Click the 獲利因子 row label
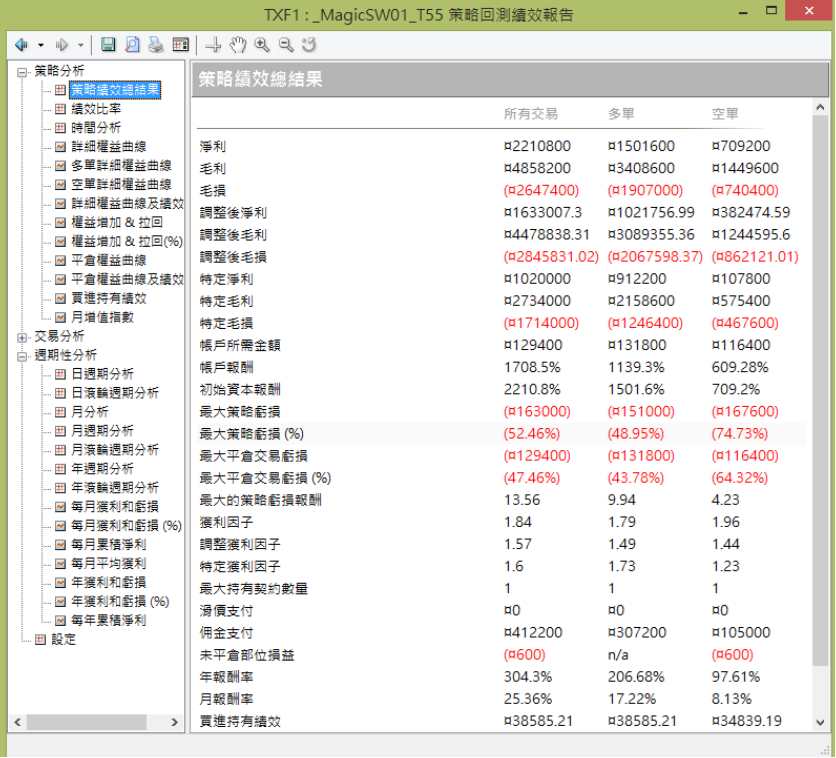836x758 pixels. pos(226,522)
